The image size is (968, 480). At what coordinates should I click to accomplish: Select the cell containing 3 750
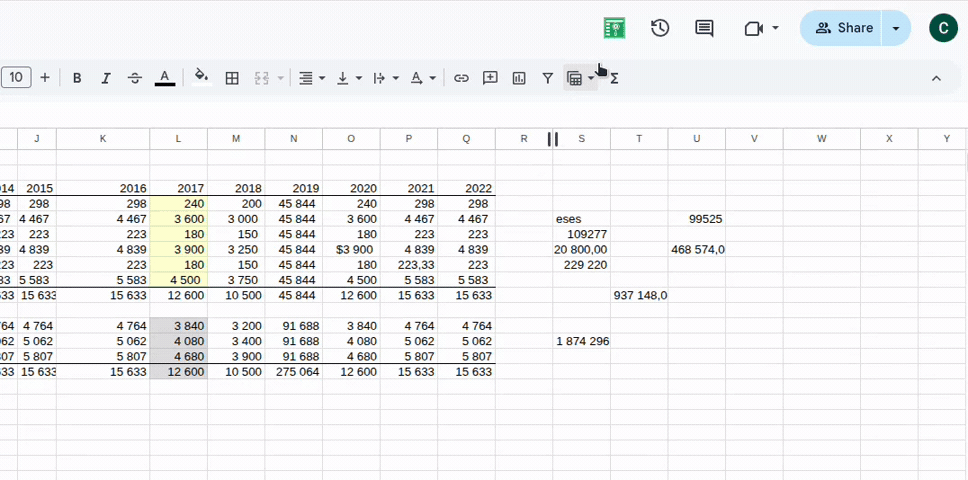(236, 280)
